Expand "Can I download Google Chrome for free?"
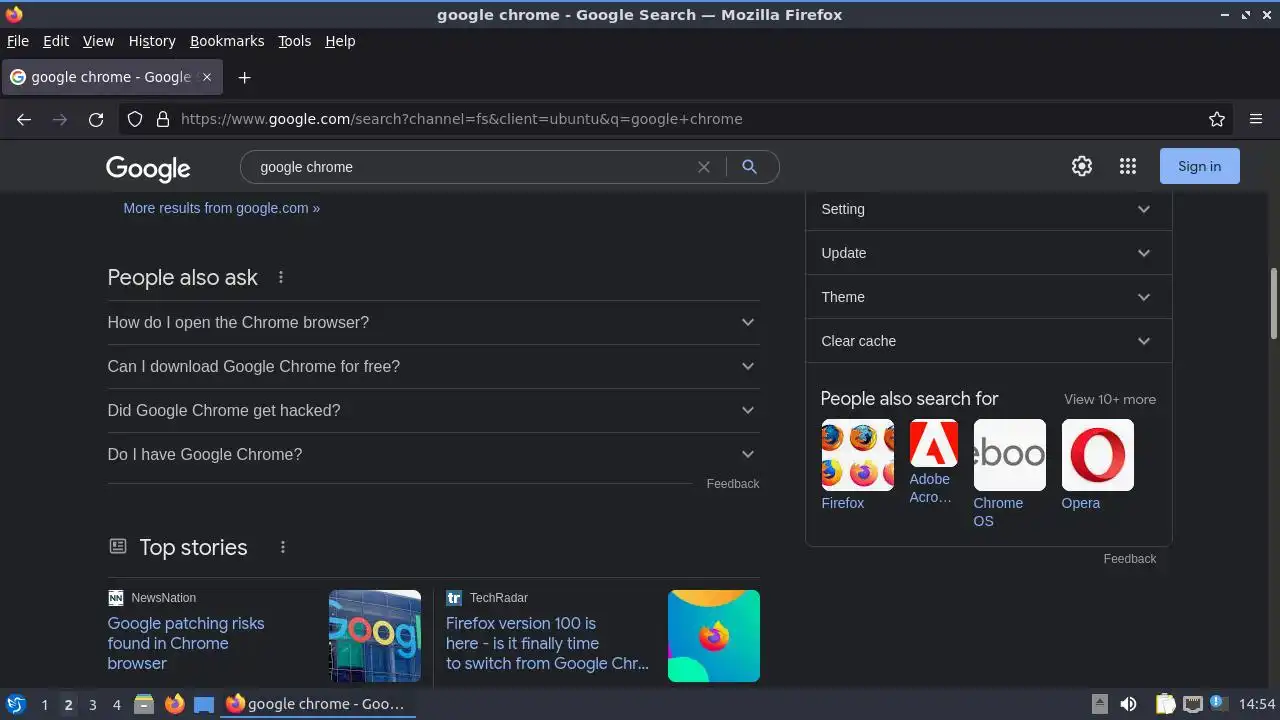1280x720 pixels. (x=433, y=366)
